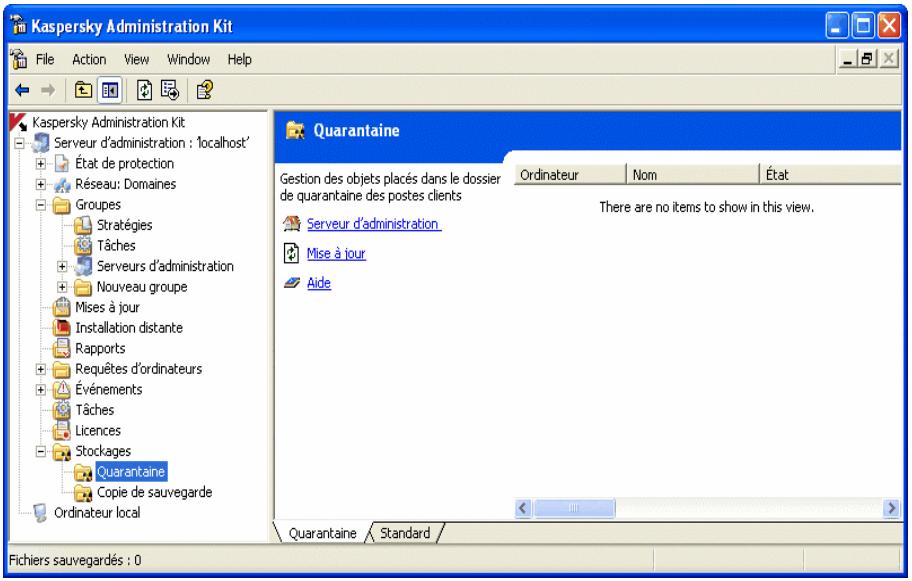Click the Help toolbar icon
This screenshot has width=912, height=581.
click(x=205, y=90)
